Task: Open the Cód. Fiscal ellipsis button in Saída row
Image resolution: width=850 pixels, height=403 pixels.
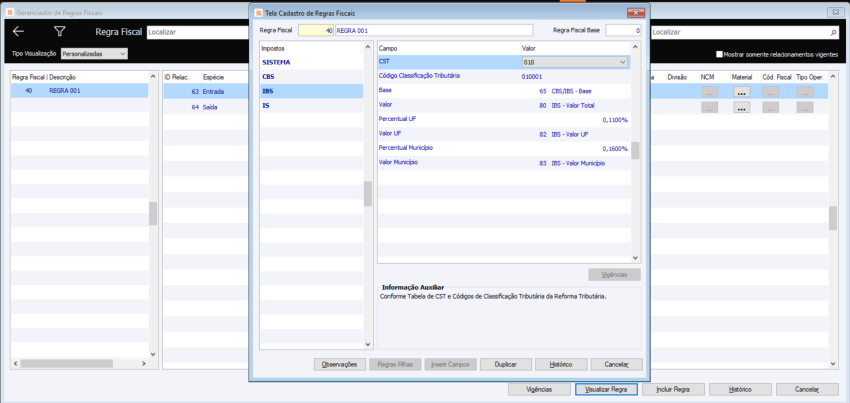Action: click(x=771, y=107)
